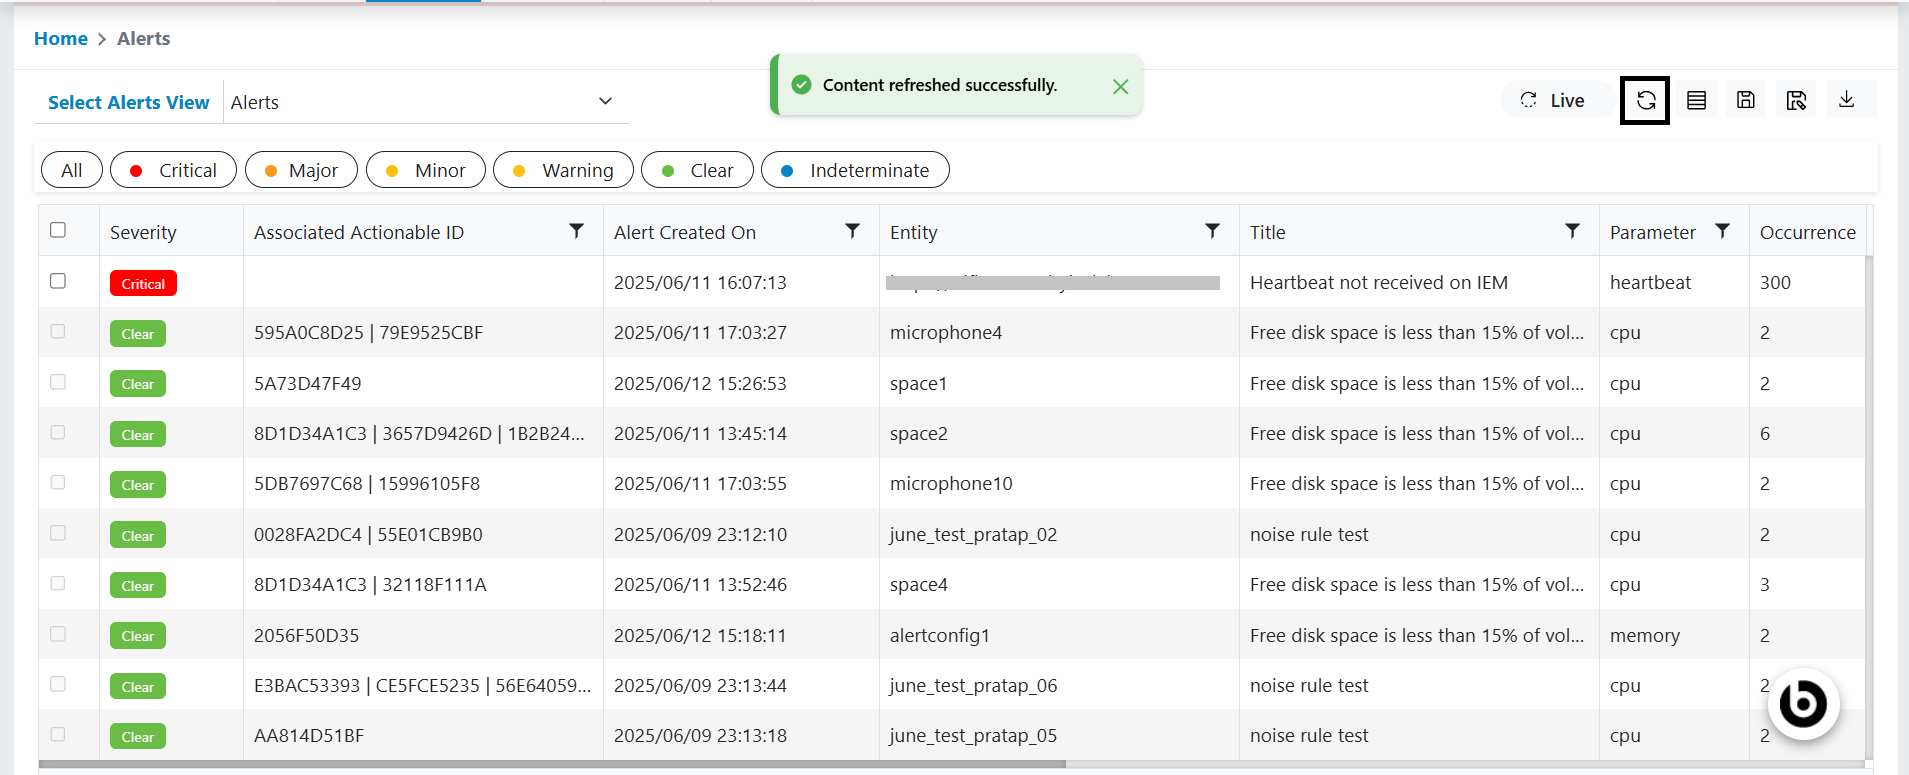Viewport: 1909px width, 775px height.
Task: Click the horizontal scrollbar below the table
Action: coord(552,765)
